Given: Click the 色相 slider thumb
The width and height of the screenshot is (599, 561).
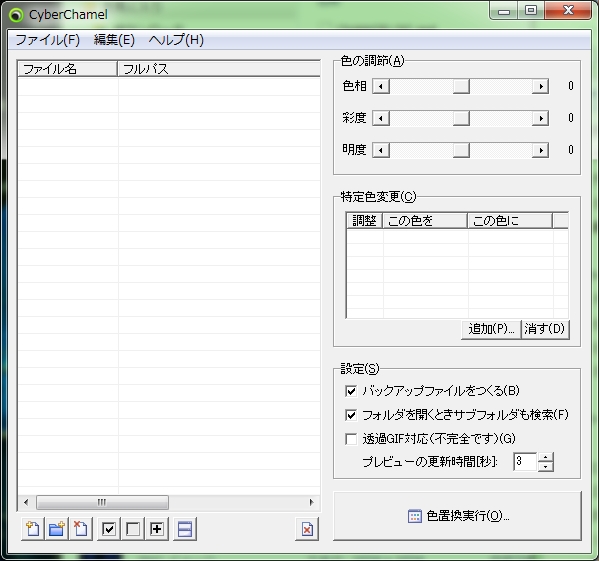Looking at the screenshot, I should pyautogui.click(x=461, y=86).
